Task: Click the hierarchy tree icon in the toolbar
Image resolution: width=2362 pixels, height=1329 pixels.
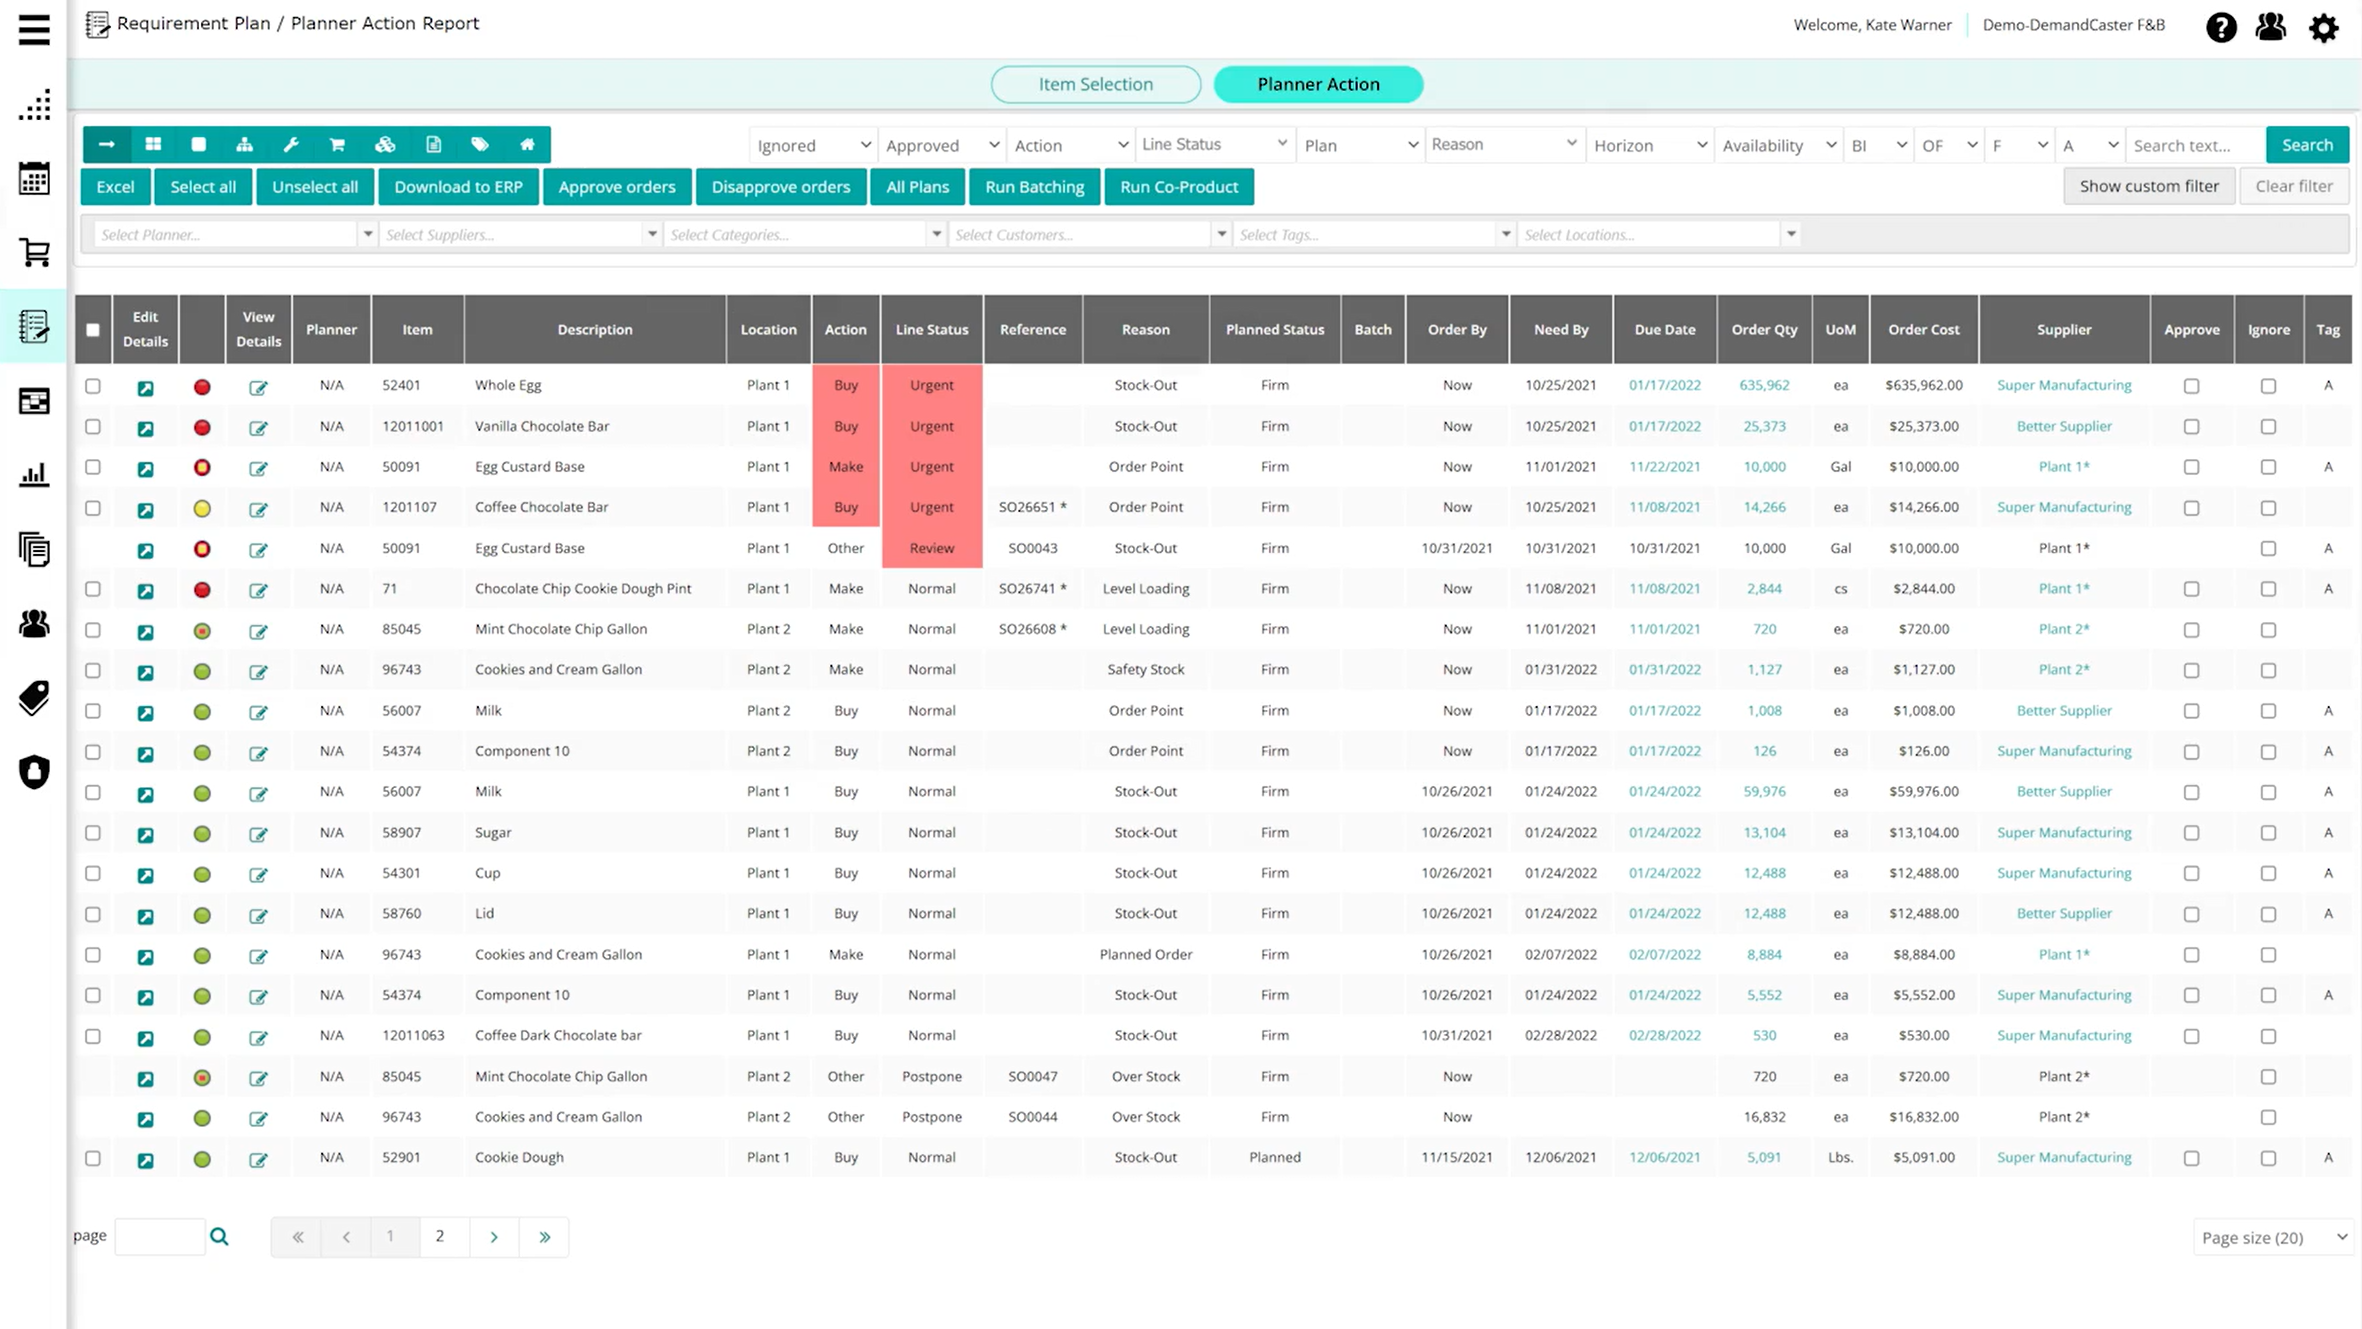Action: 244,145
